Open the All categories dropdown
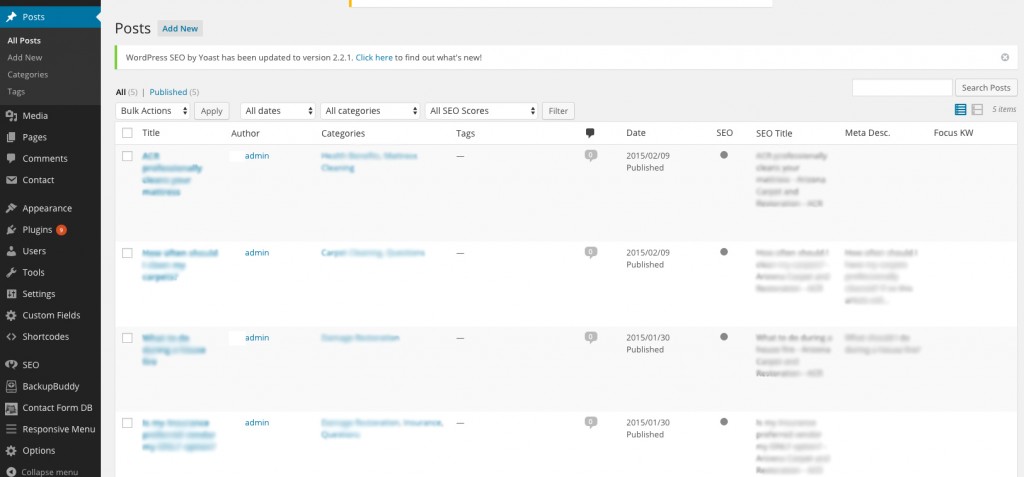The width and height of the screenshot is (1024, 477). [370, 111]
